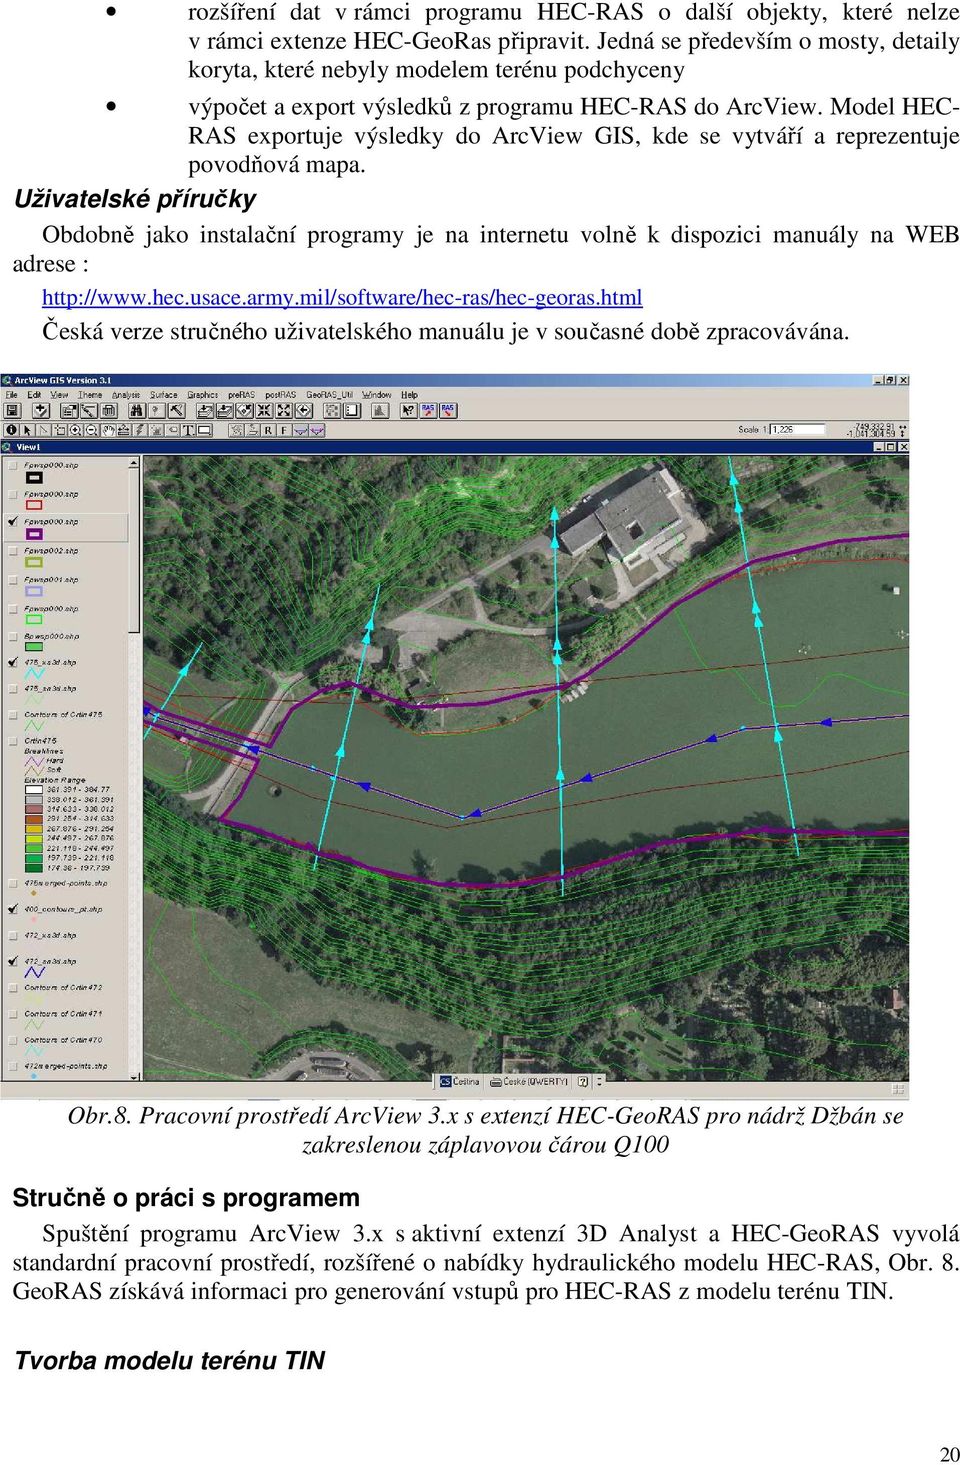Open the hec-georas.html web link

(x=342, y=298)
